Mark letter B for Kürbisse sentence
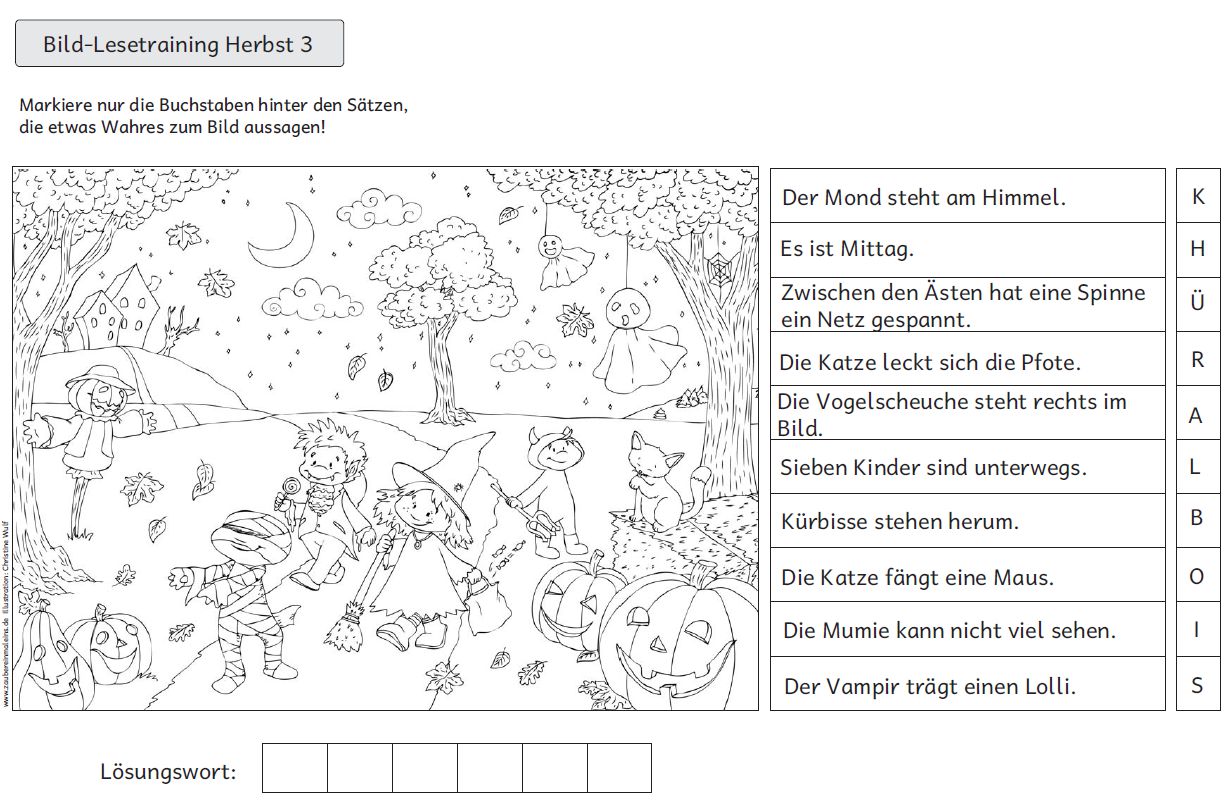 click(x=1197, y=520)
